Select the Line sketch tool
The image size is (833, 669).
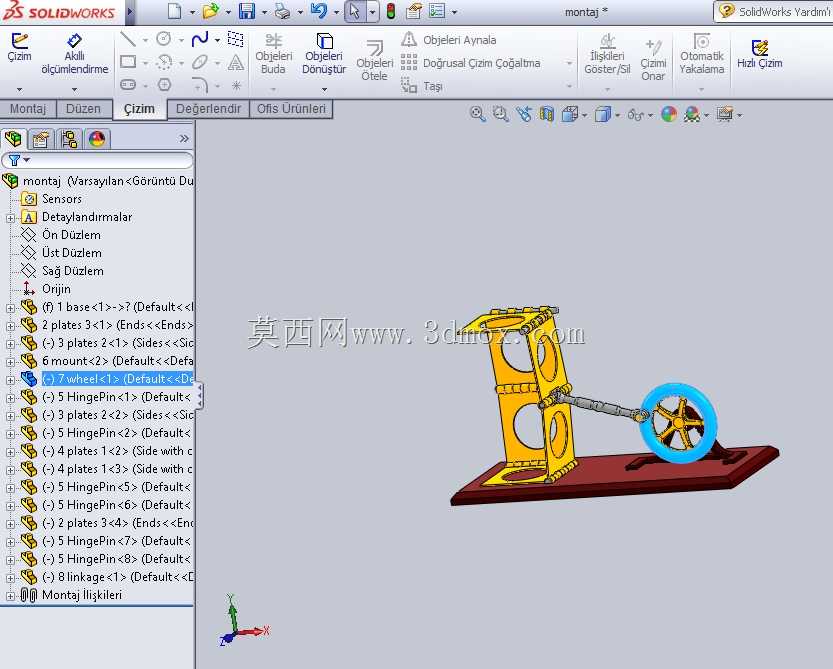point(128,39)
